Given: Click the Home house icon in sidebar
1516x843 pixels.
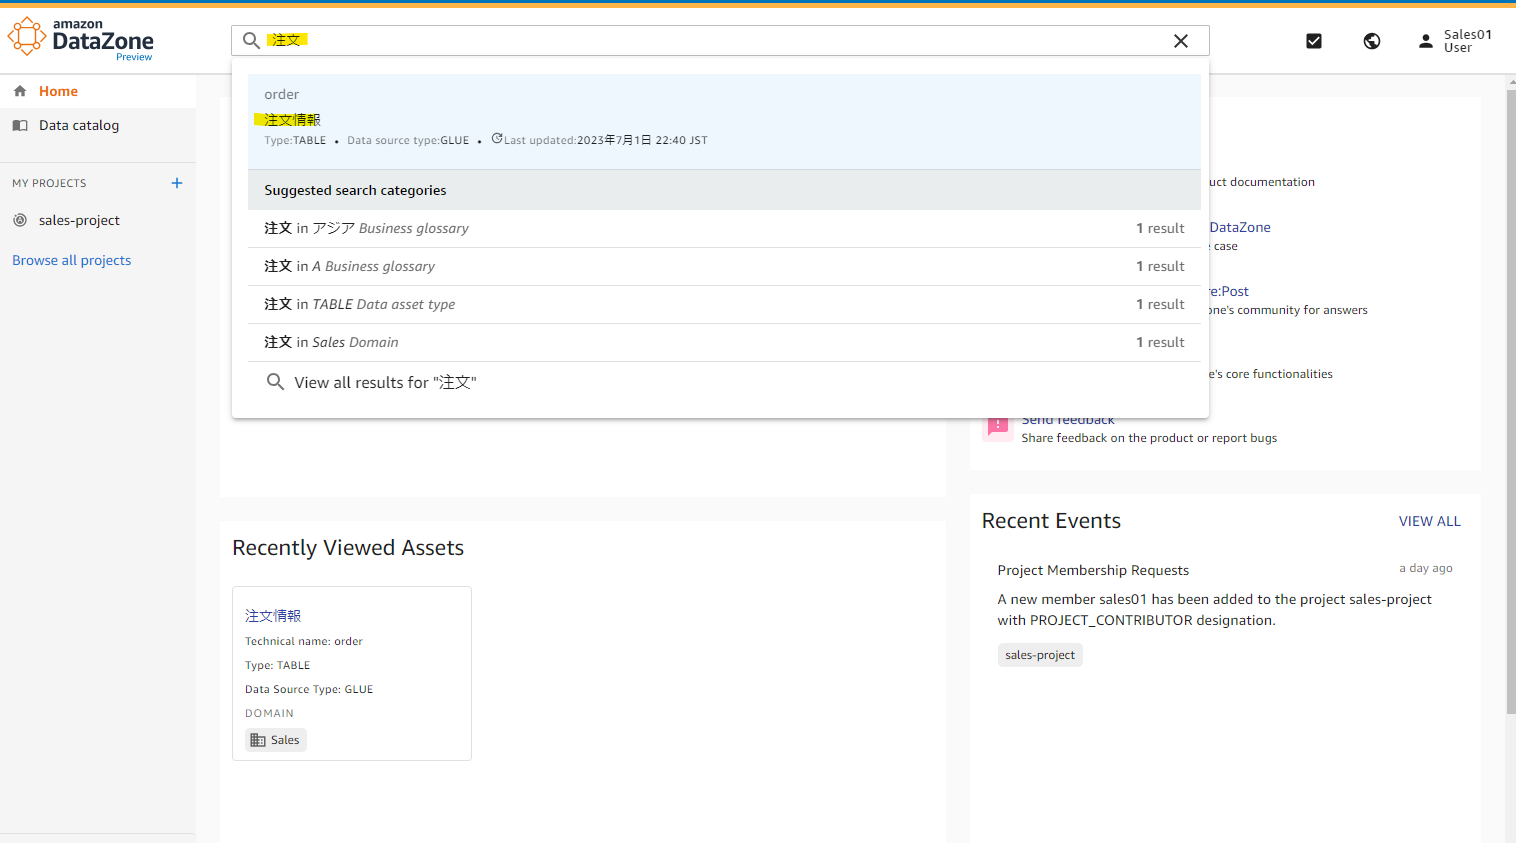Looking at the screenshot, I should click(20, 91).
